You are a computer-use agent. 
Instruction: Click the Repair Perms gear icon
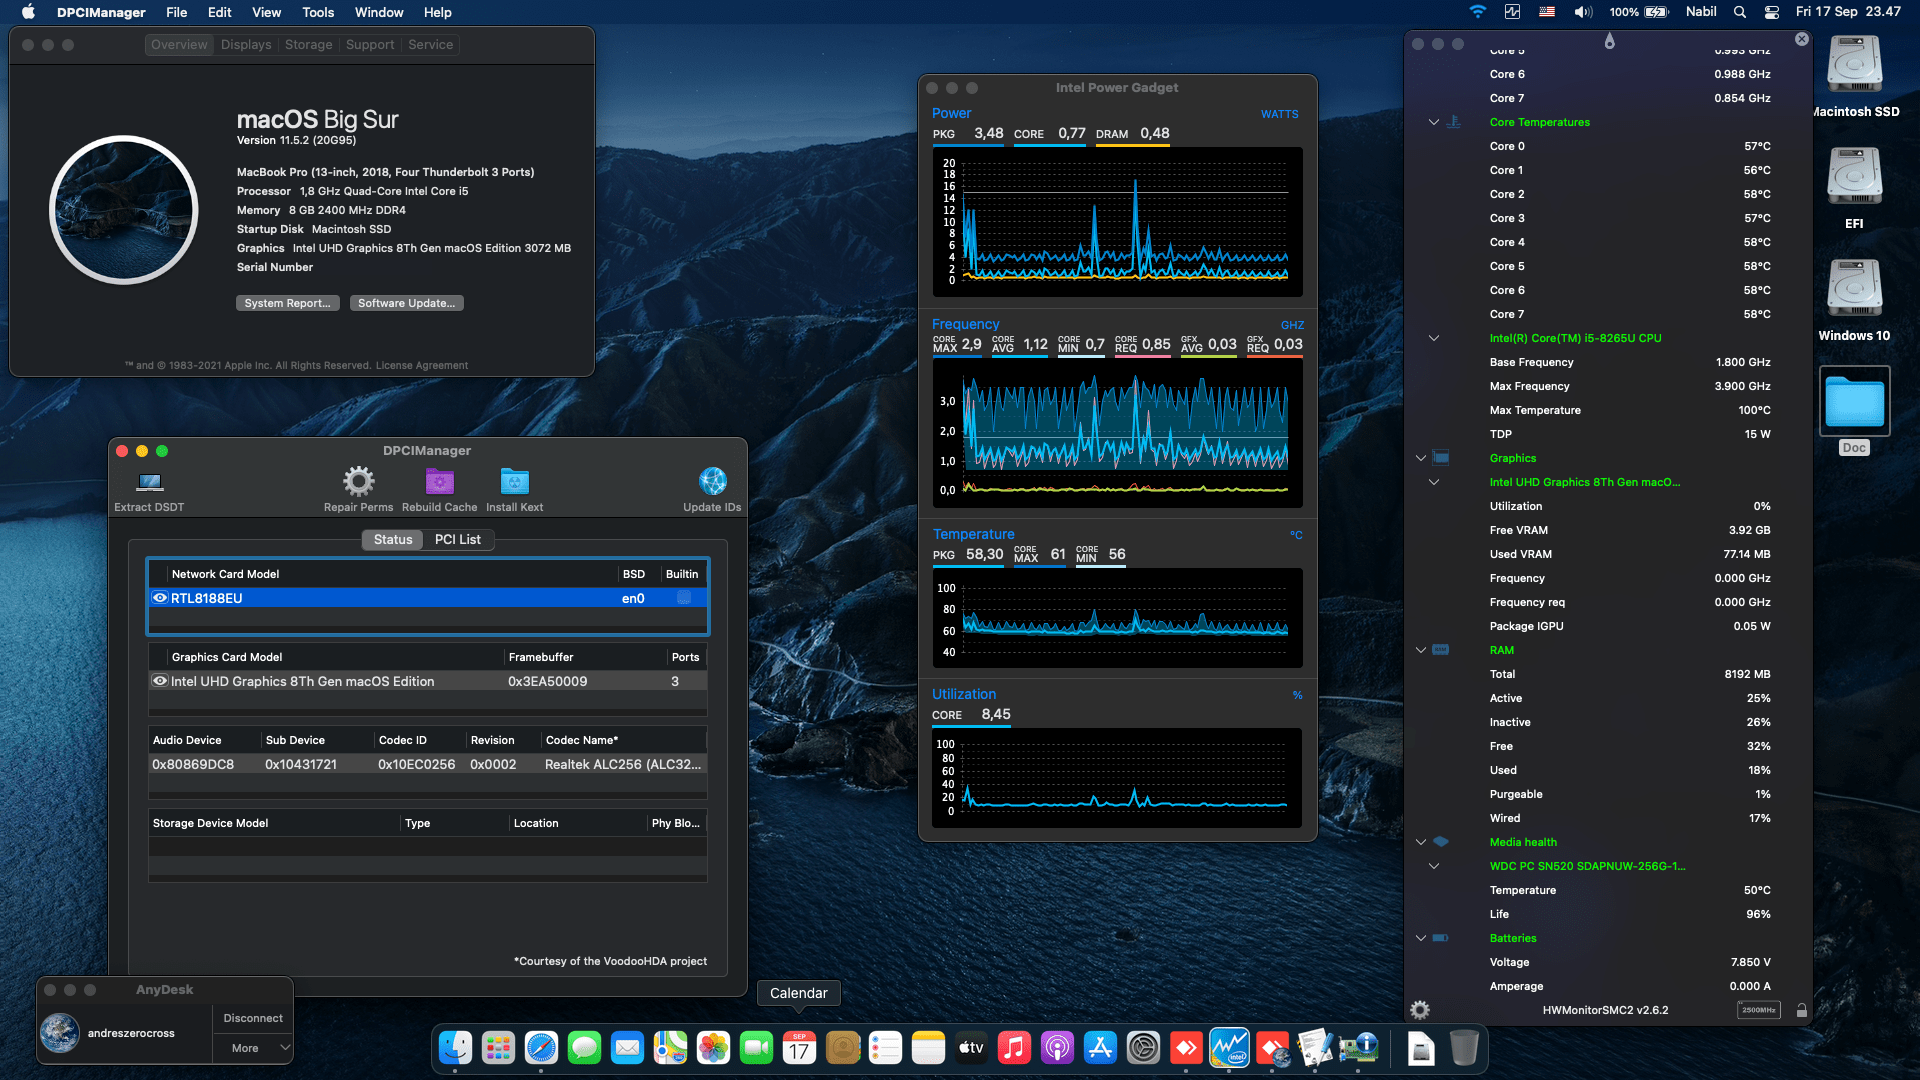(x=358, y=482)
